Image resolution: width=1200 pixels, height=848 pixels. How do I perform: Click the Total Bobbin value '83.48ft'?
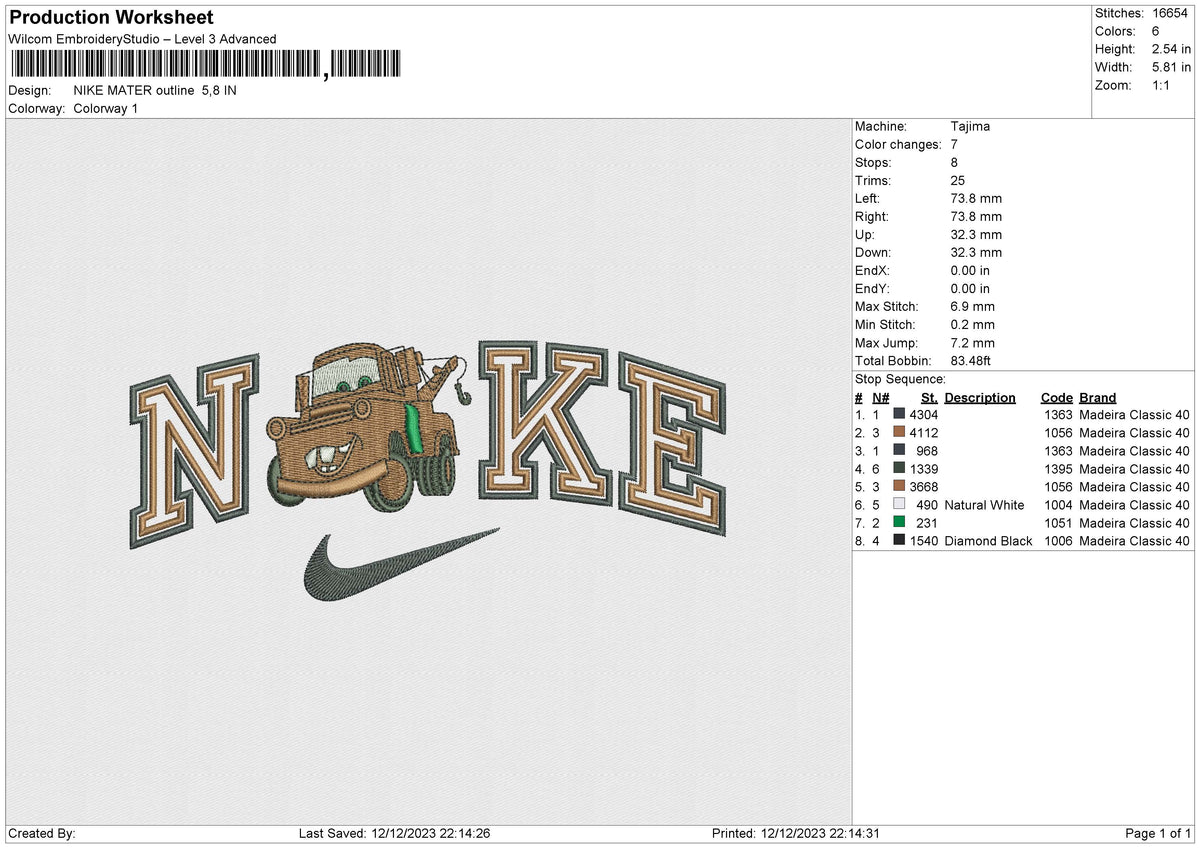click(971, 361)
